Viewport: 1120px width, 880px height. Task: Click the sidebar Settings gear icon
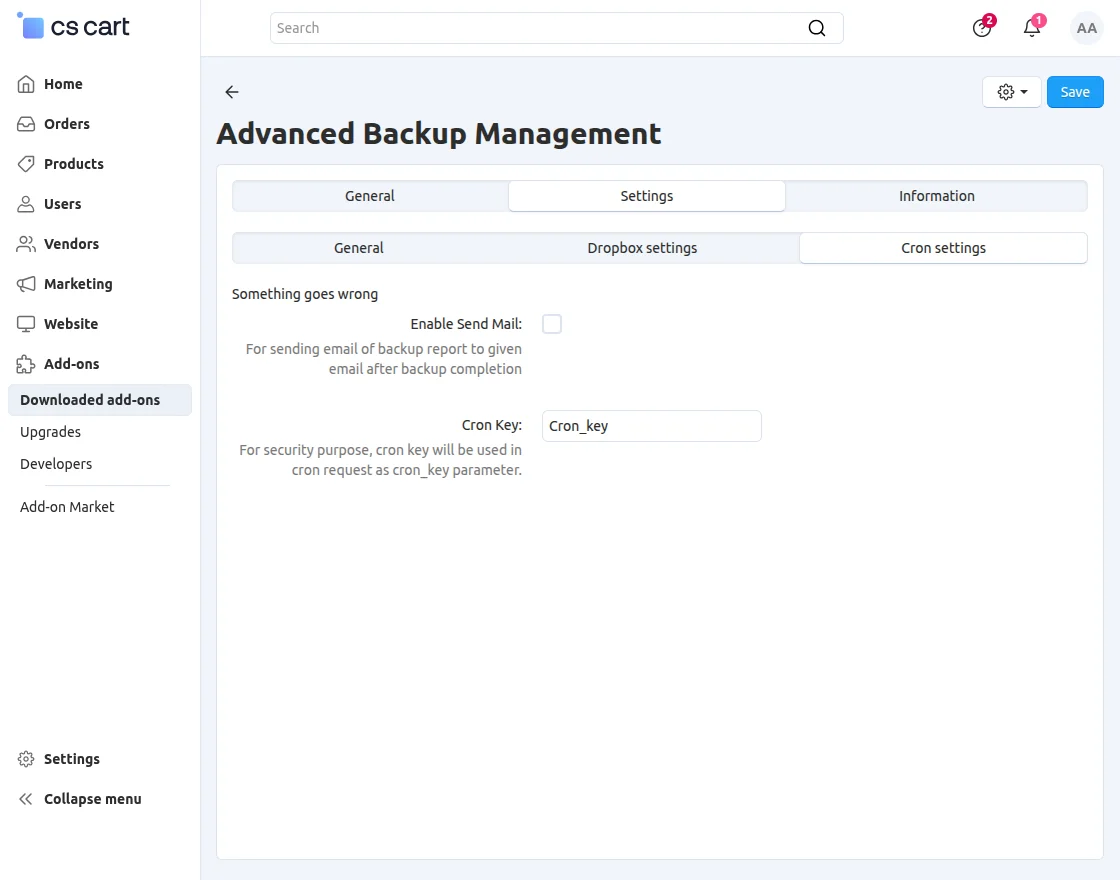click(26, 759)
